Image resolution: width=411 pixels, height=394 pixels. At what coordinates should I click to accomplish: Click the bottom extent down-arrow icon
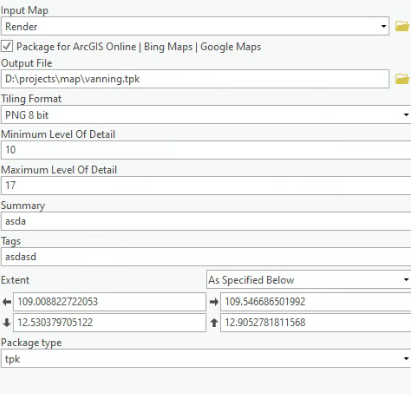pos(7,322)
